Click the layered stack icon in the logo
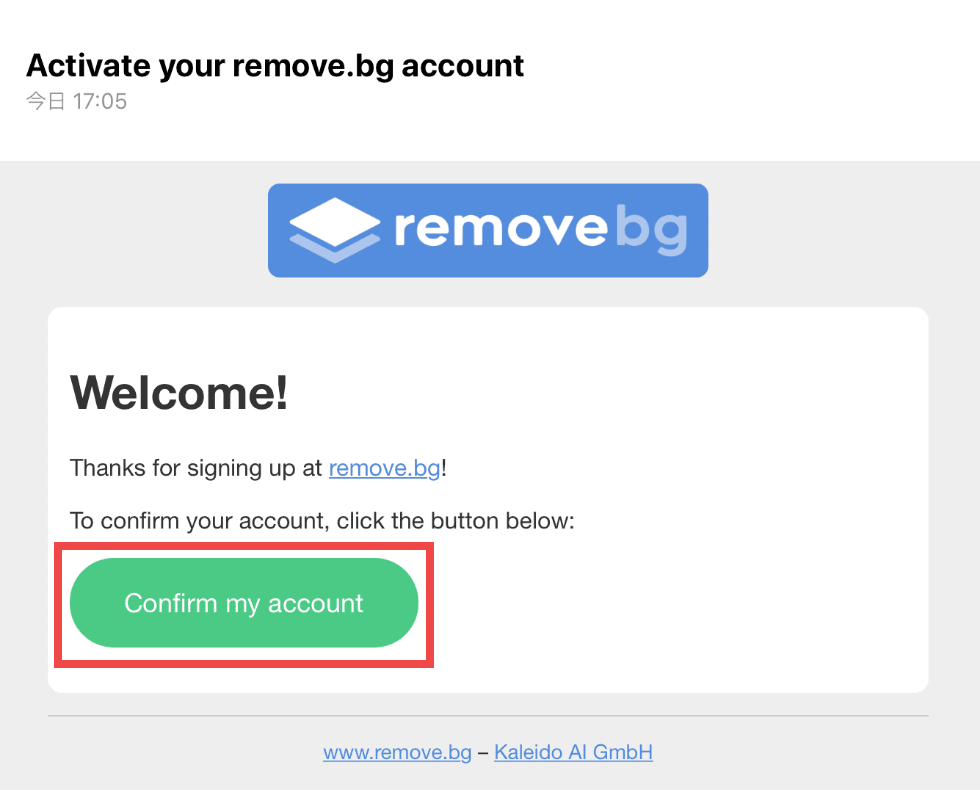The image size is (980, 790). tap(334, 230)
